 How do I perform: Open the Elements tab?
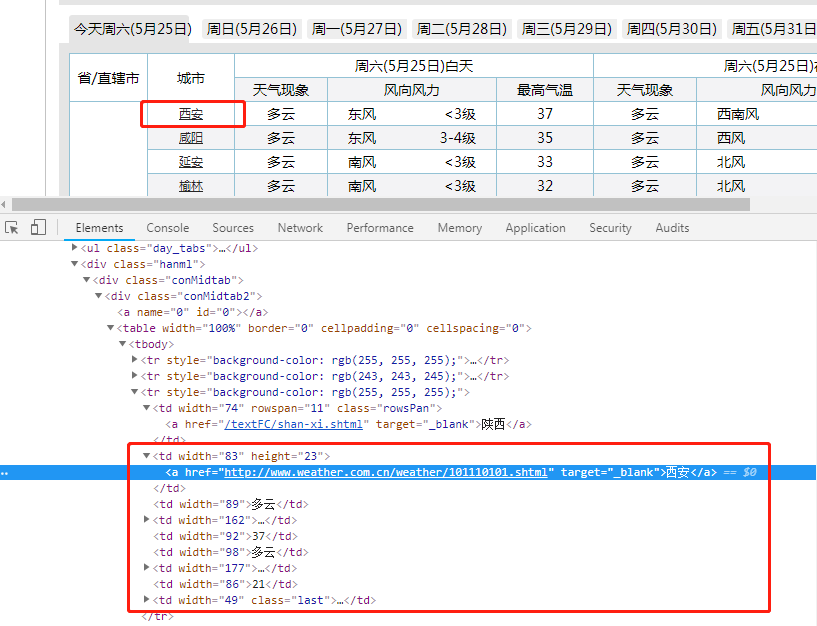click(x=99, y=228)
